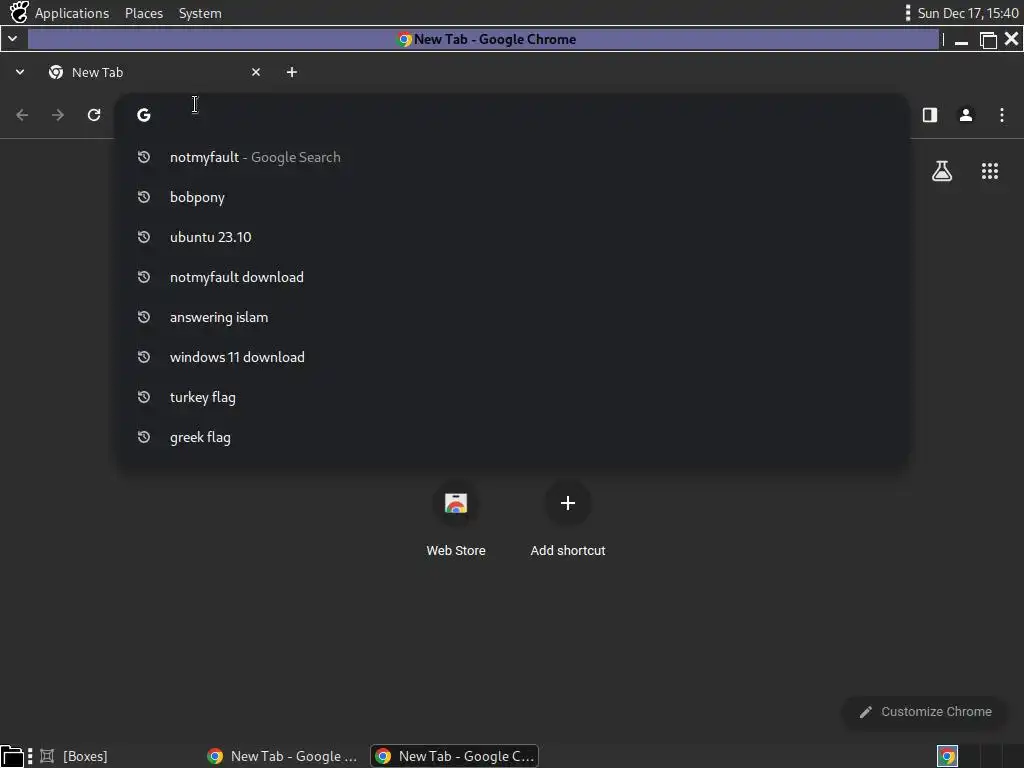This screenshot has height=768, width=1024.
Task: Select the ubuntu 23.10 suggestion
Action: tap(513, 237)
